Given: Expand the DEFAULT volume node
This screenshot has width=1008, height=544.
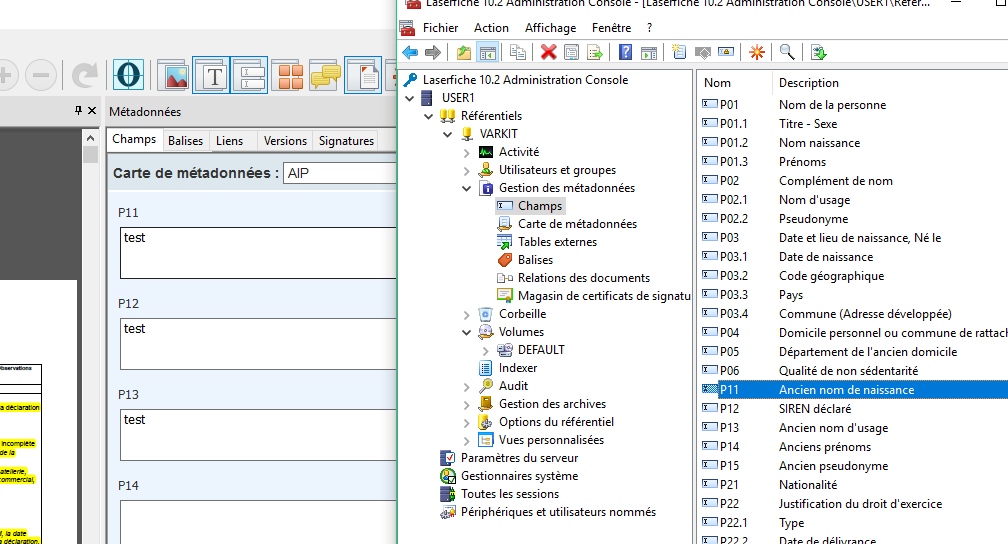Looking at the screenshot, I should tap(486, 350).
